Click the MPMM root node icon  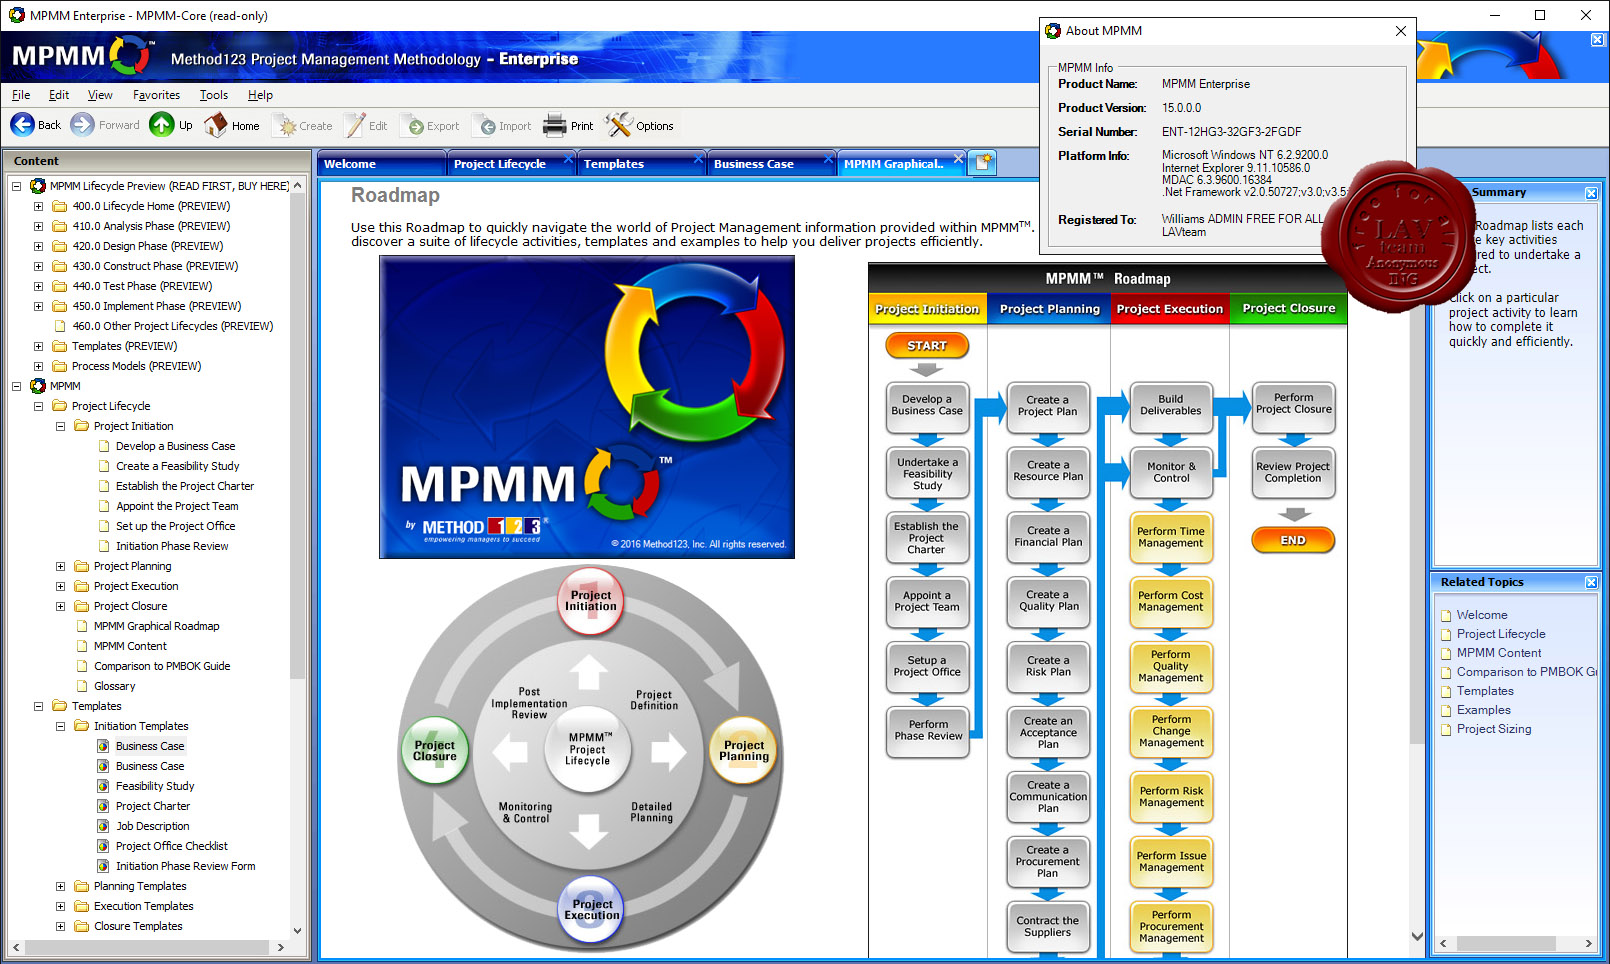click(38, 386)
